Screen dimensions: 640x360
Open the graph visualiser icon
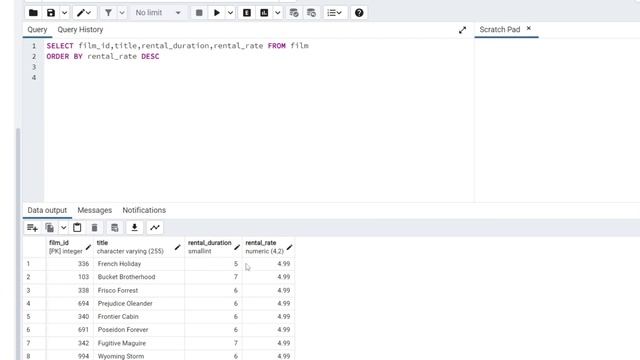coord(155,228)
